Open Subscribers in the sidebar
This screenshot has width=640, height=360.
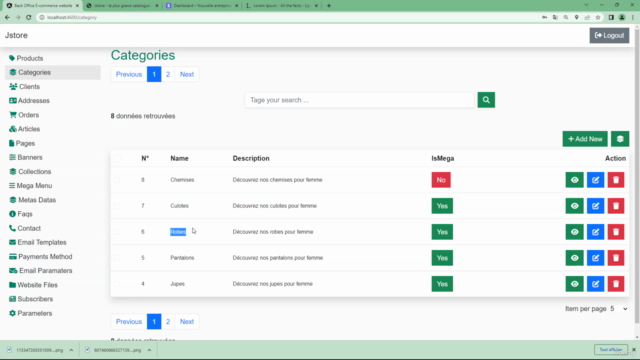coord(31,299)
